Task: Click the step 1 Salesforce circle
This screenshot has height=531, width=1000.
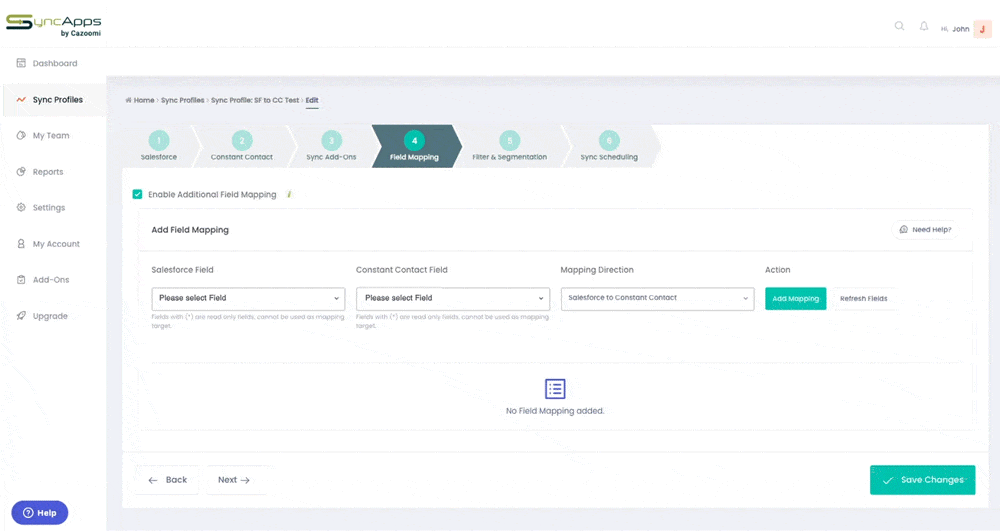Action: [159, 140]
